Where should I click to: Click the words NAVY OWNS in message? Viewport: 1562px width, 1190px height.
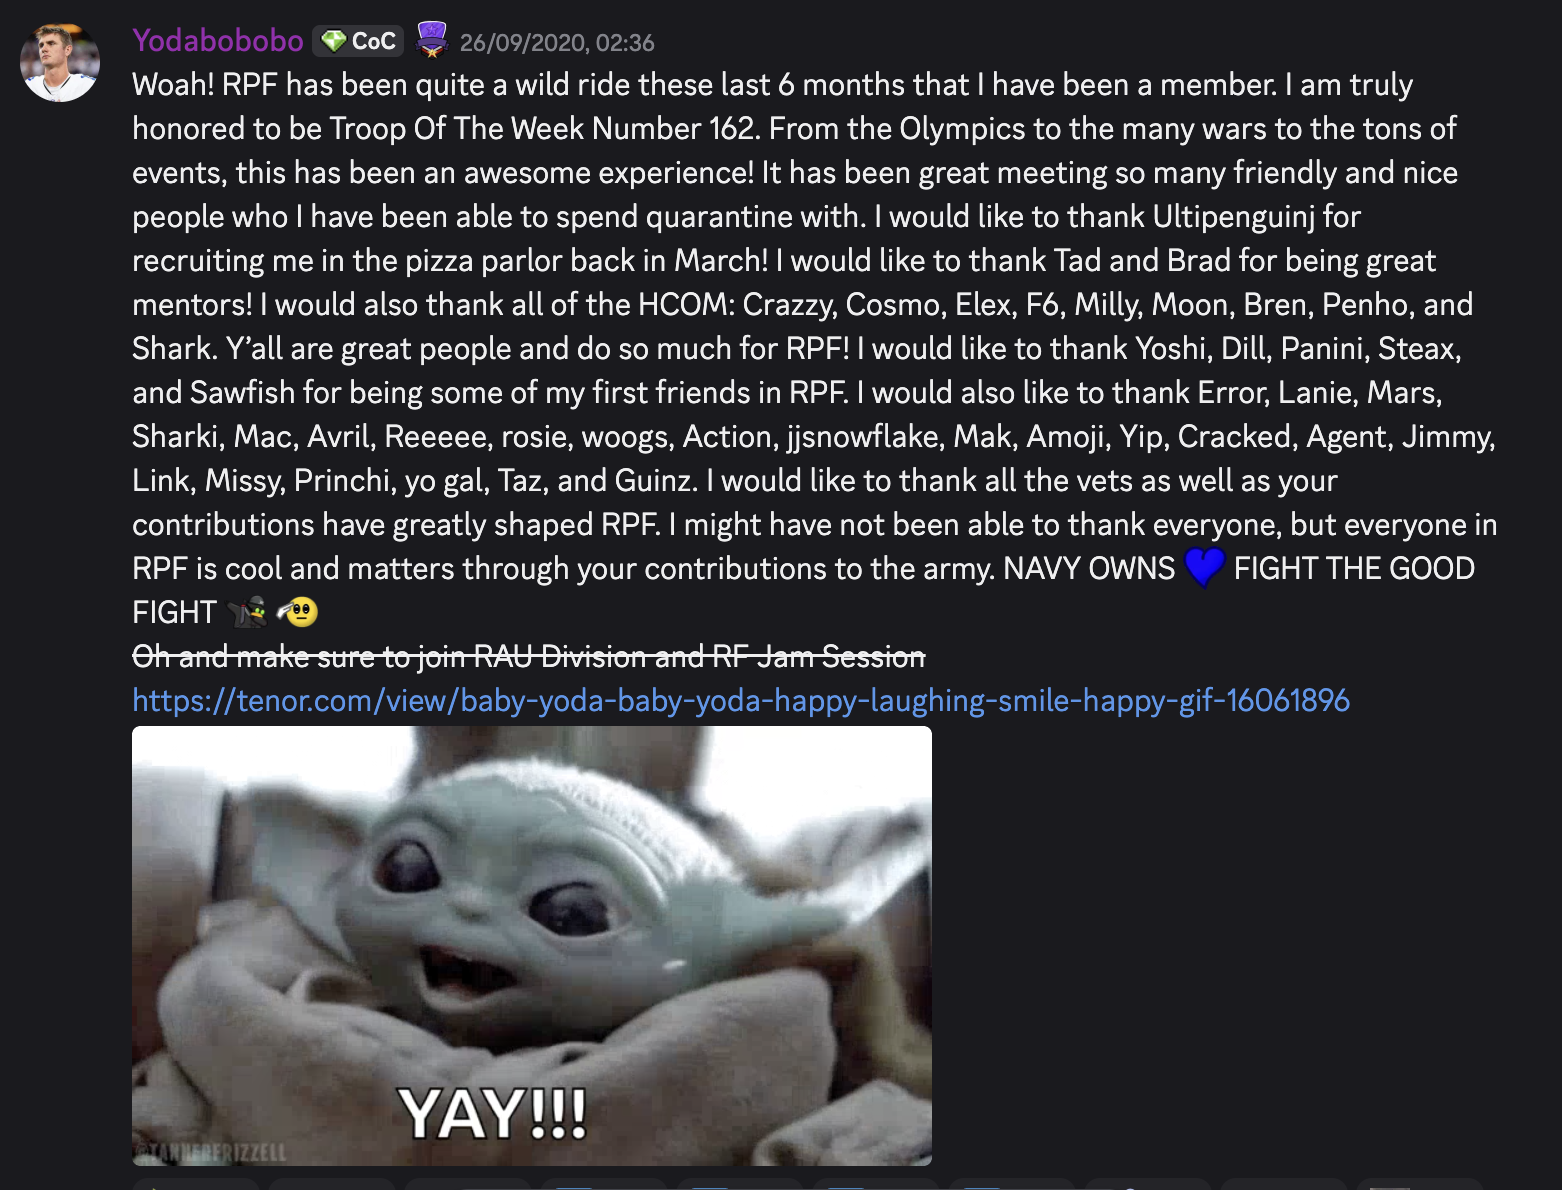(x=1089, y=568)
